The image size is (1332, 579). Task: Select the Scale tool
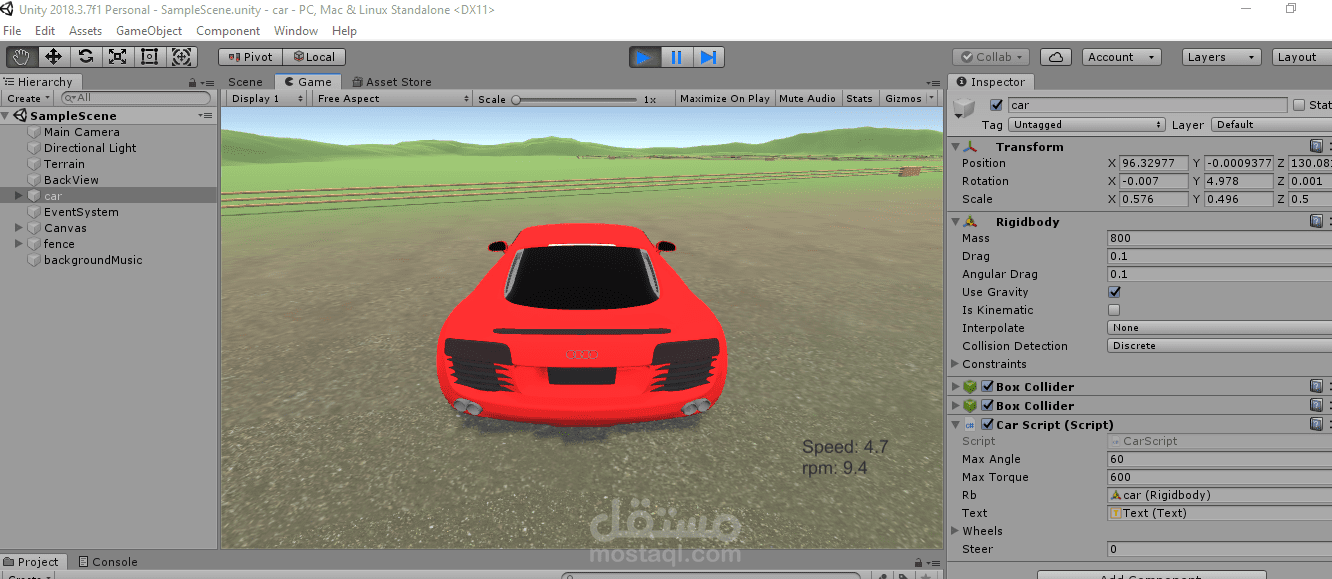pyautogui.click(x=117, y=57)
